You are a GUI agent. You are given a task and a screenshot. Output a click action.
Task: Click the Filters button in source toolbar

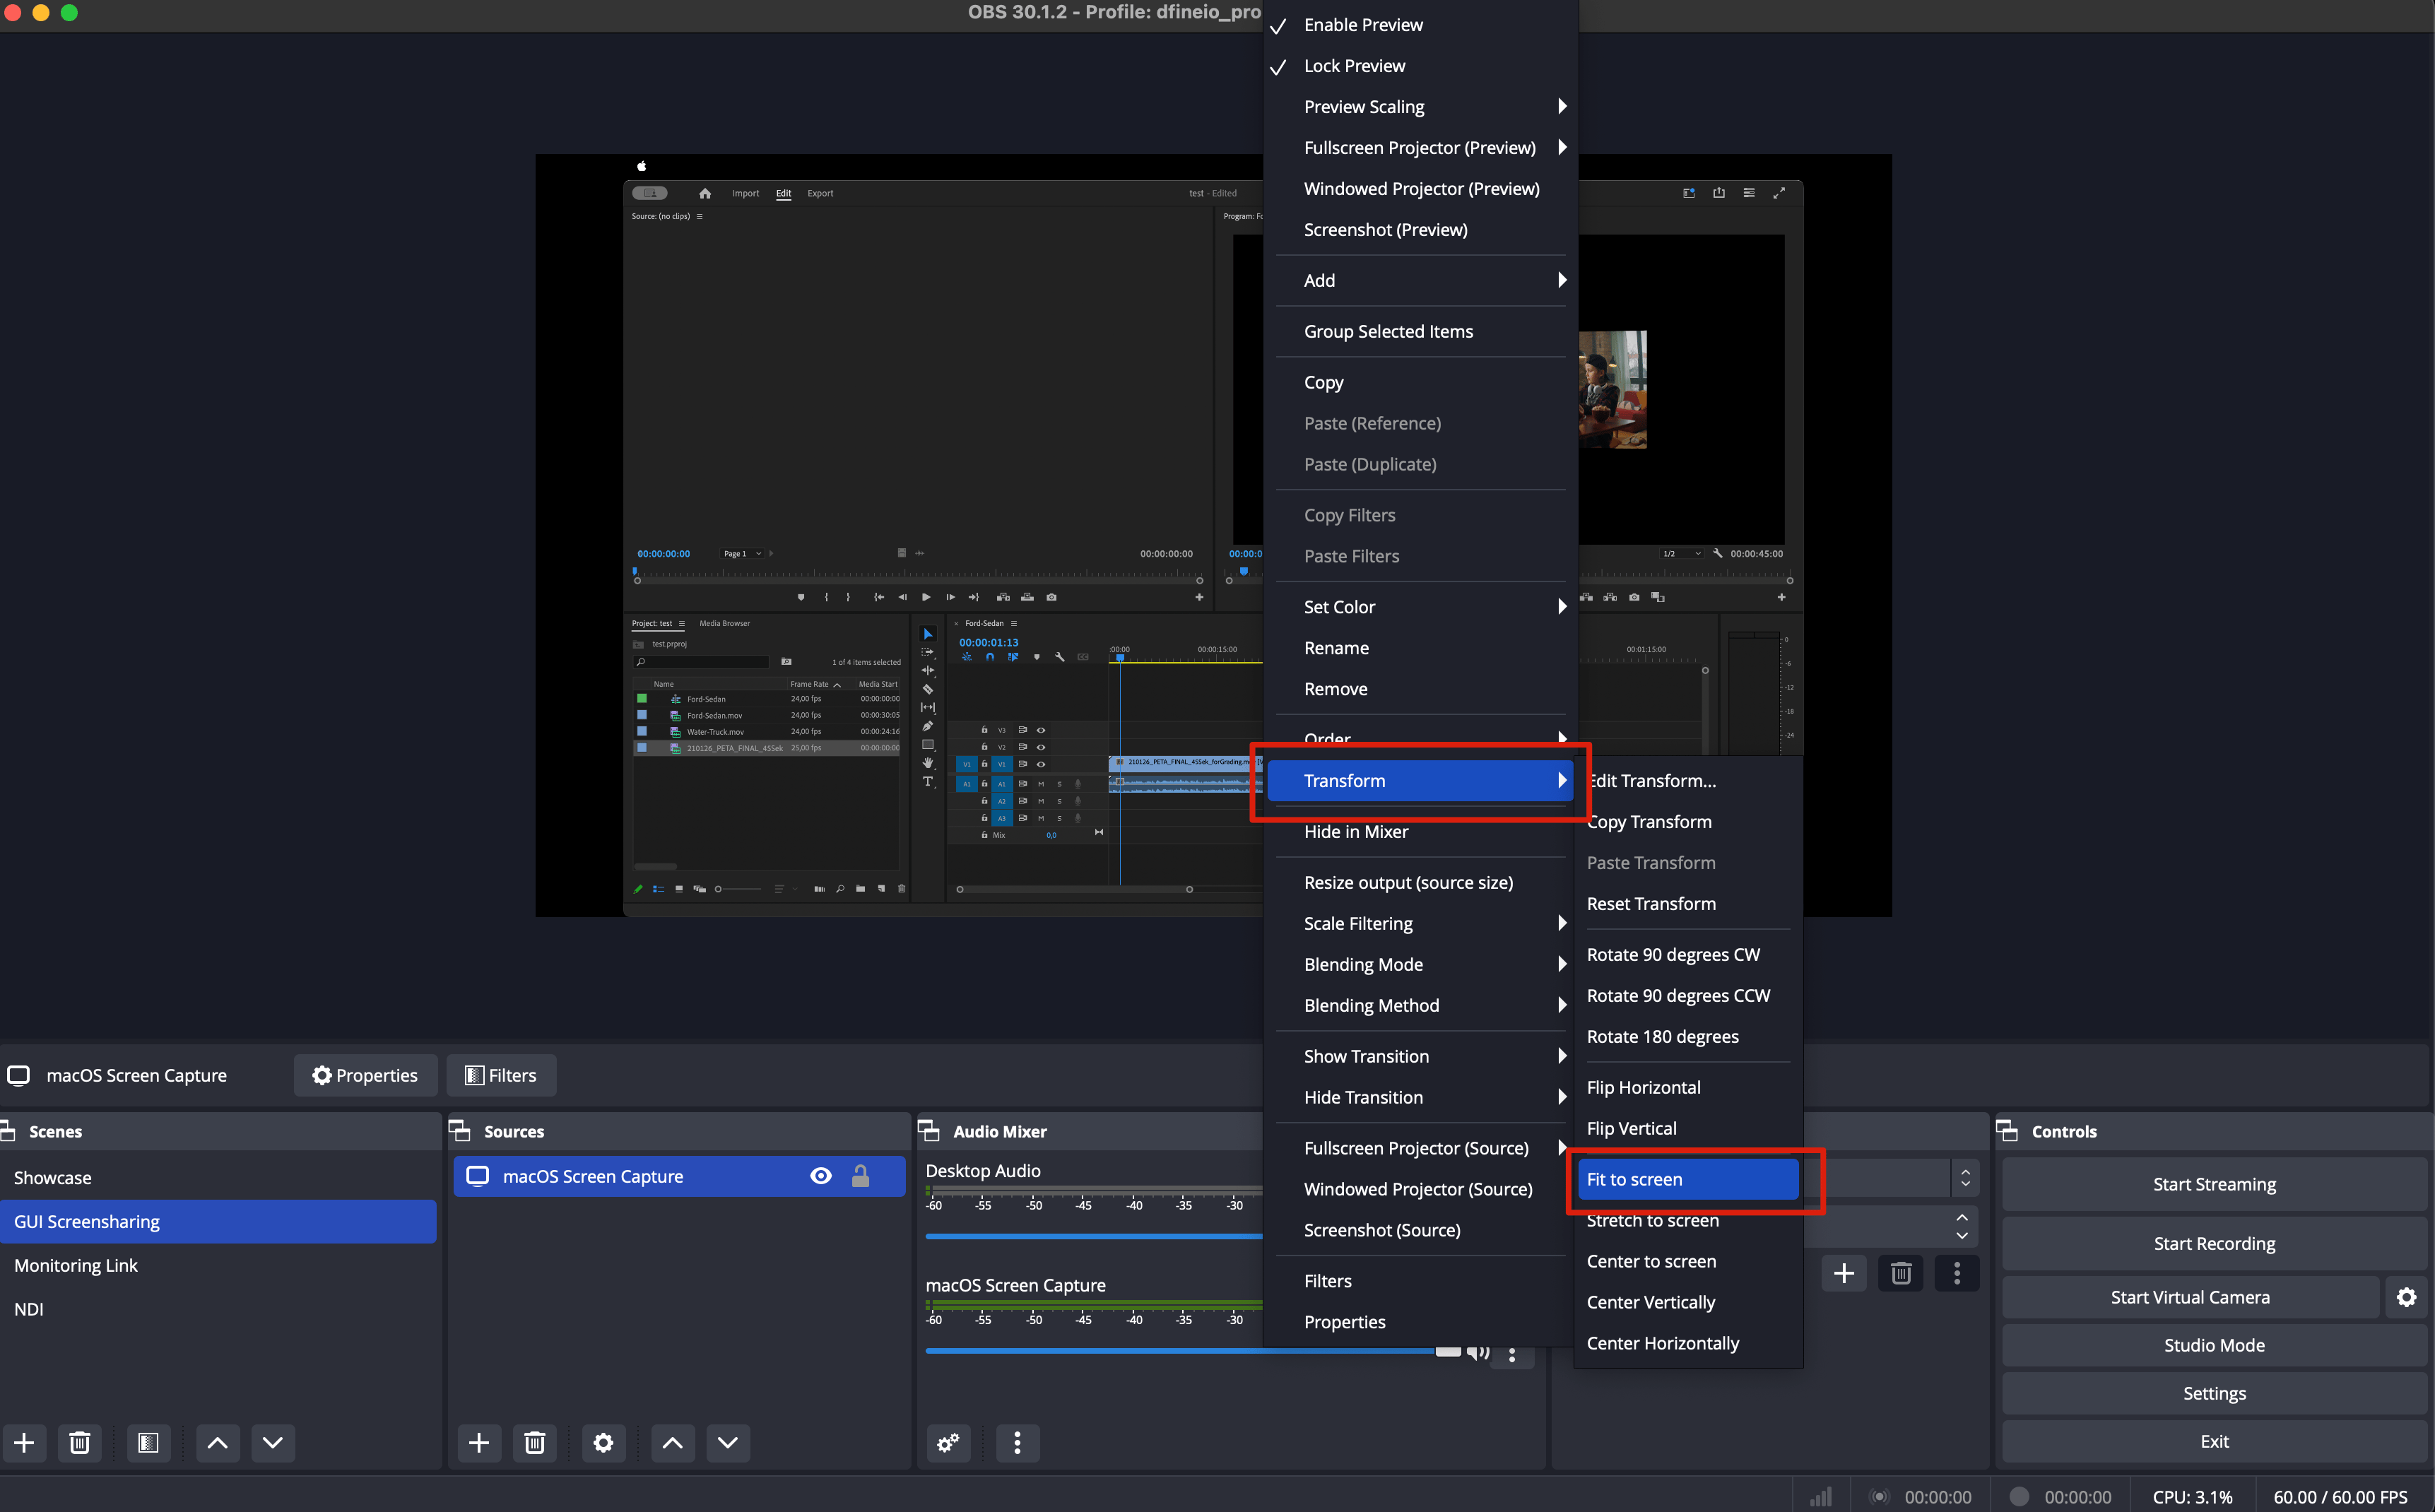501,1075
